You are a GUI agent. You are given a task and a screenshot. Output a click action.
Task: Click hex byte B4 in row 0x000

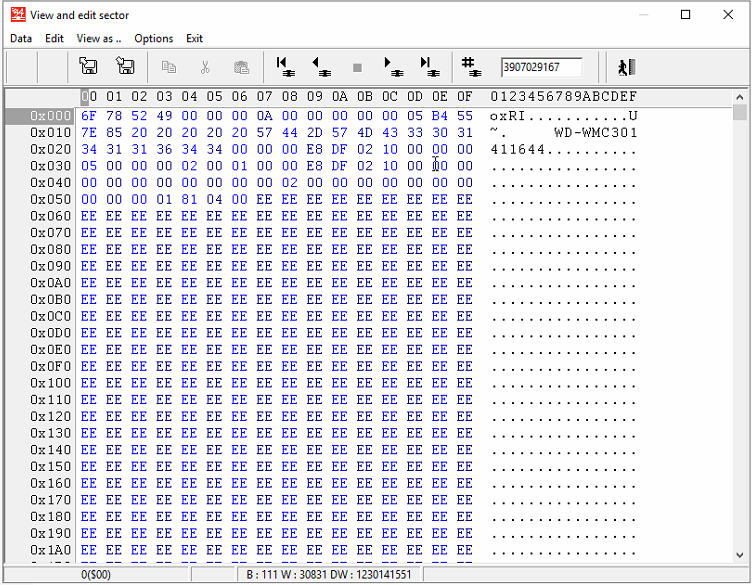tap(439, 116)
